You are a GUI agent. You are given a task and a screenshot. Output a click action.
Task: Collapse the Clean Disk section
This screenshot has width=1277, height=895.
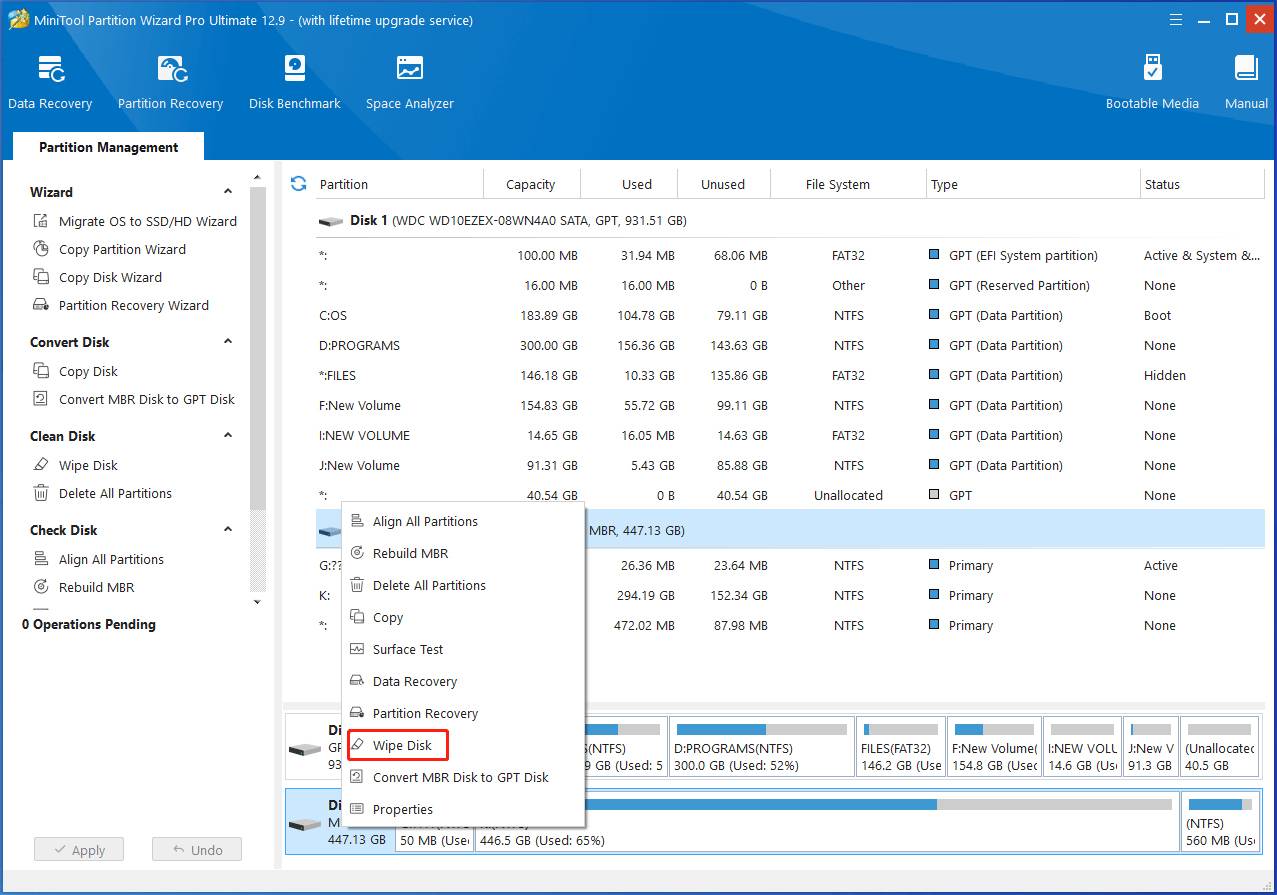[228, 436]
